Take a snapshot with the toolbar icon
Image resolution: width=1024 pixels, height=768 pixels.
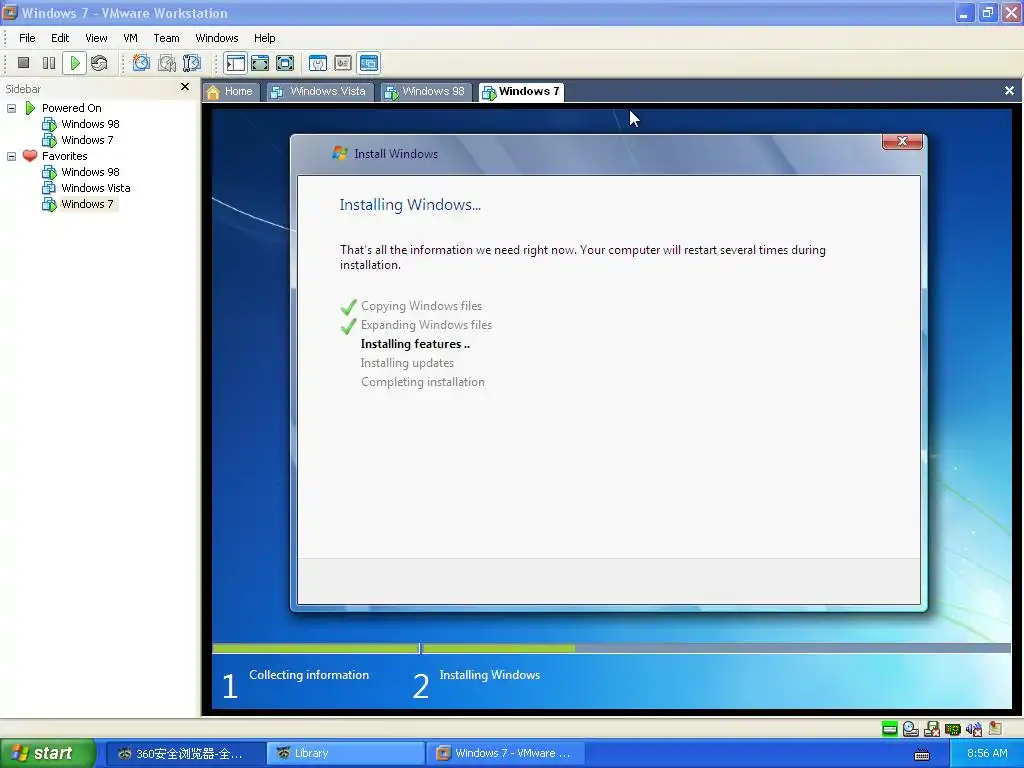click(141, 63)
